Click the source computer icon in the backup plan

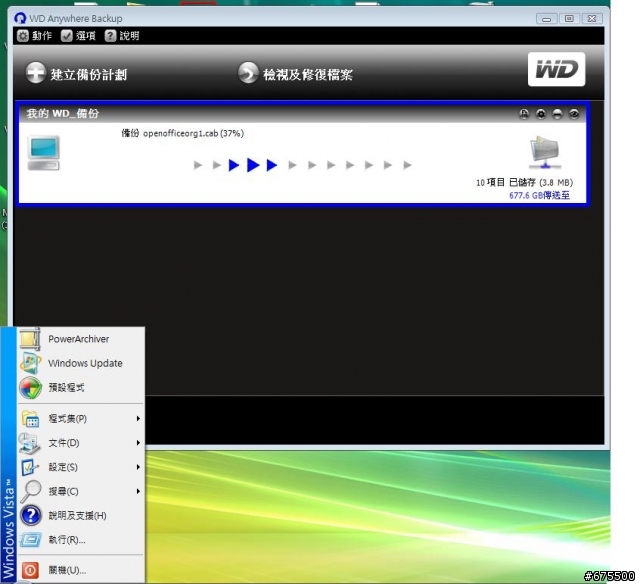point(44,153)
